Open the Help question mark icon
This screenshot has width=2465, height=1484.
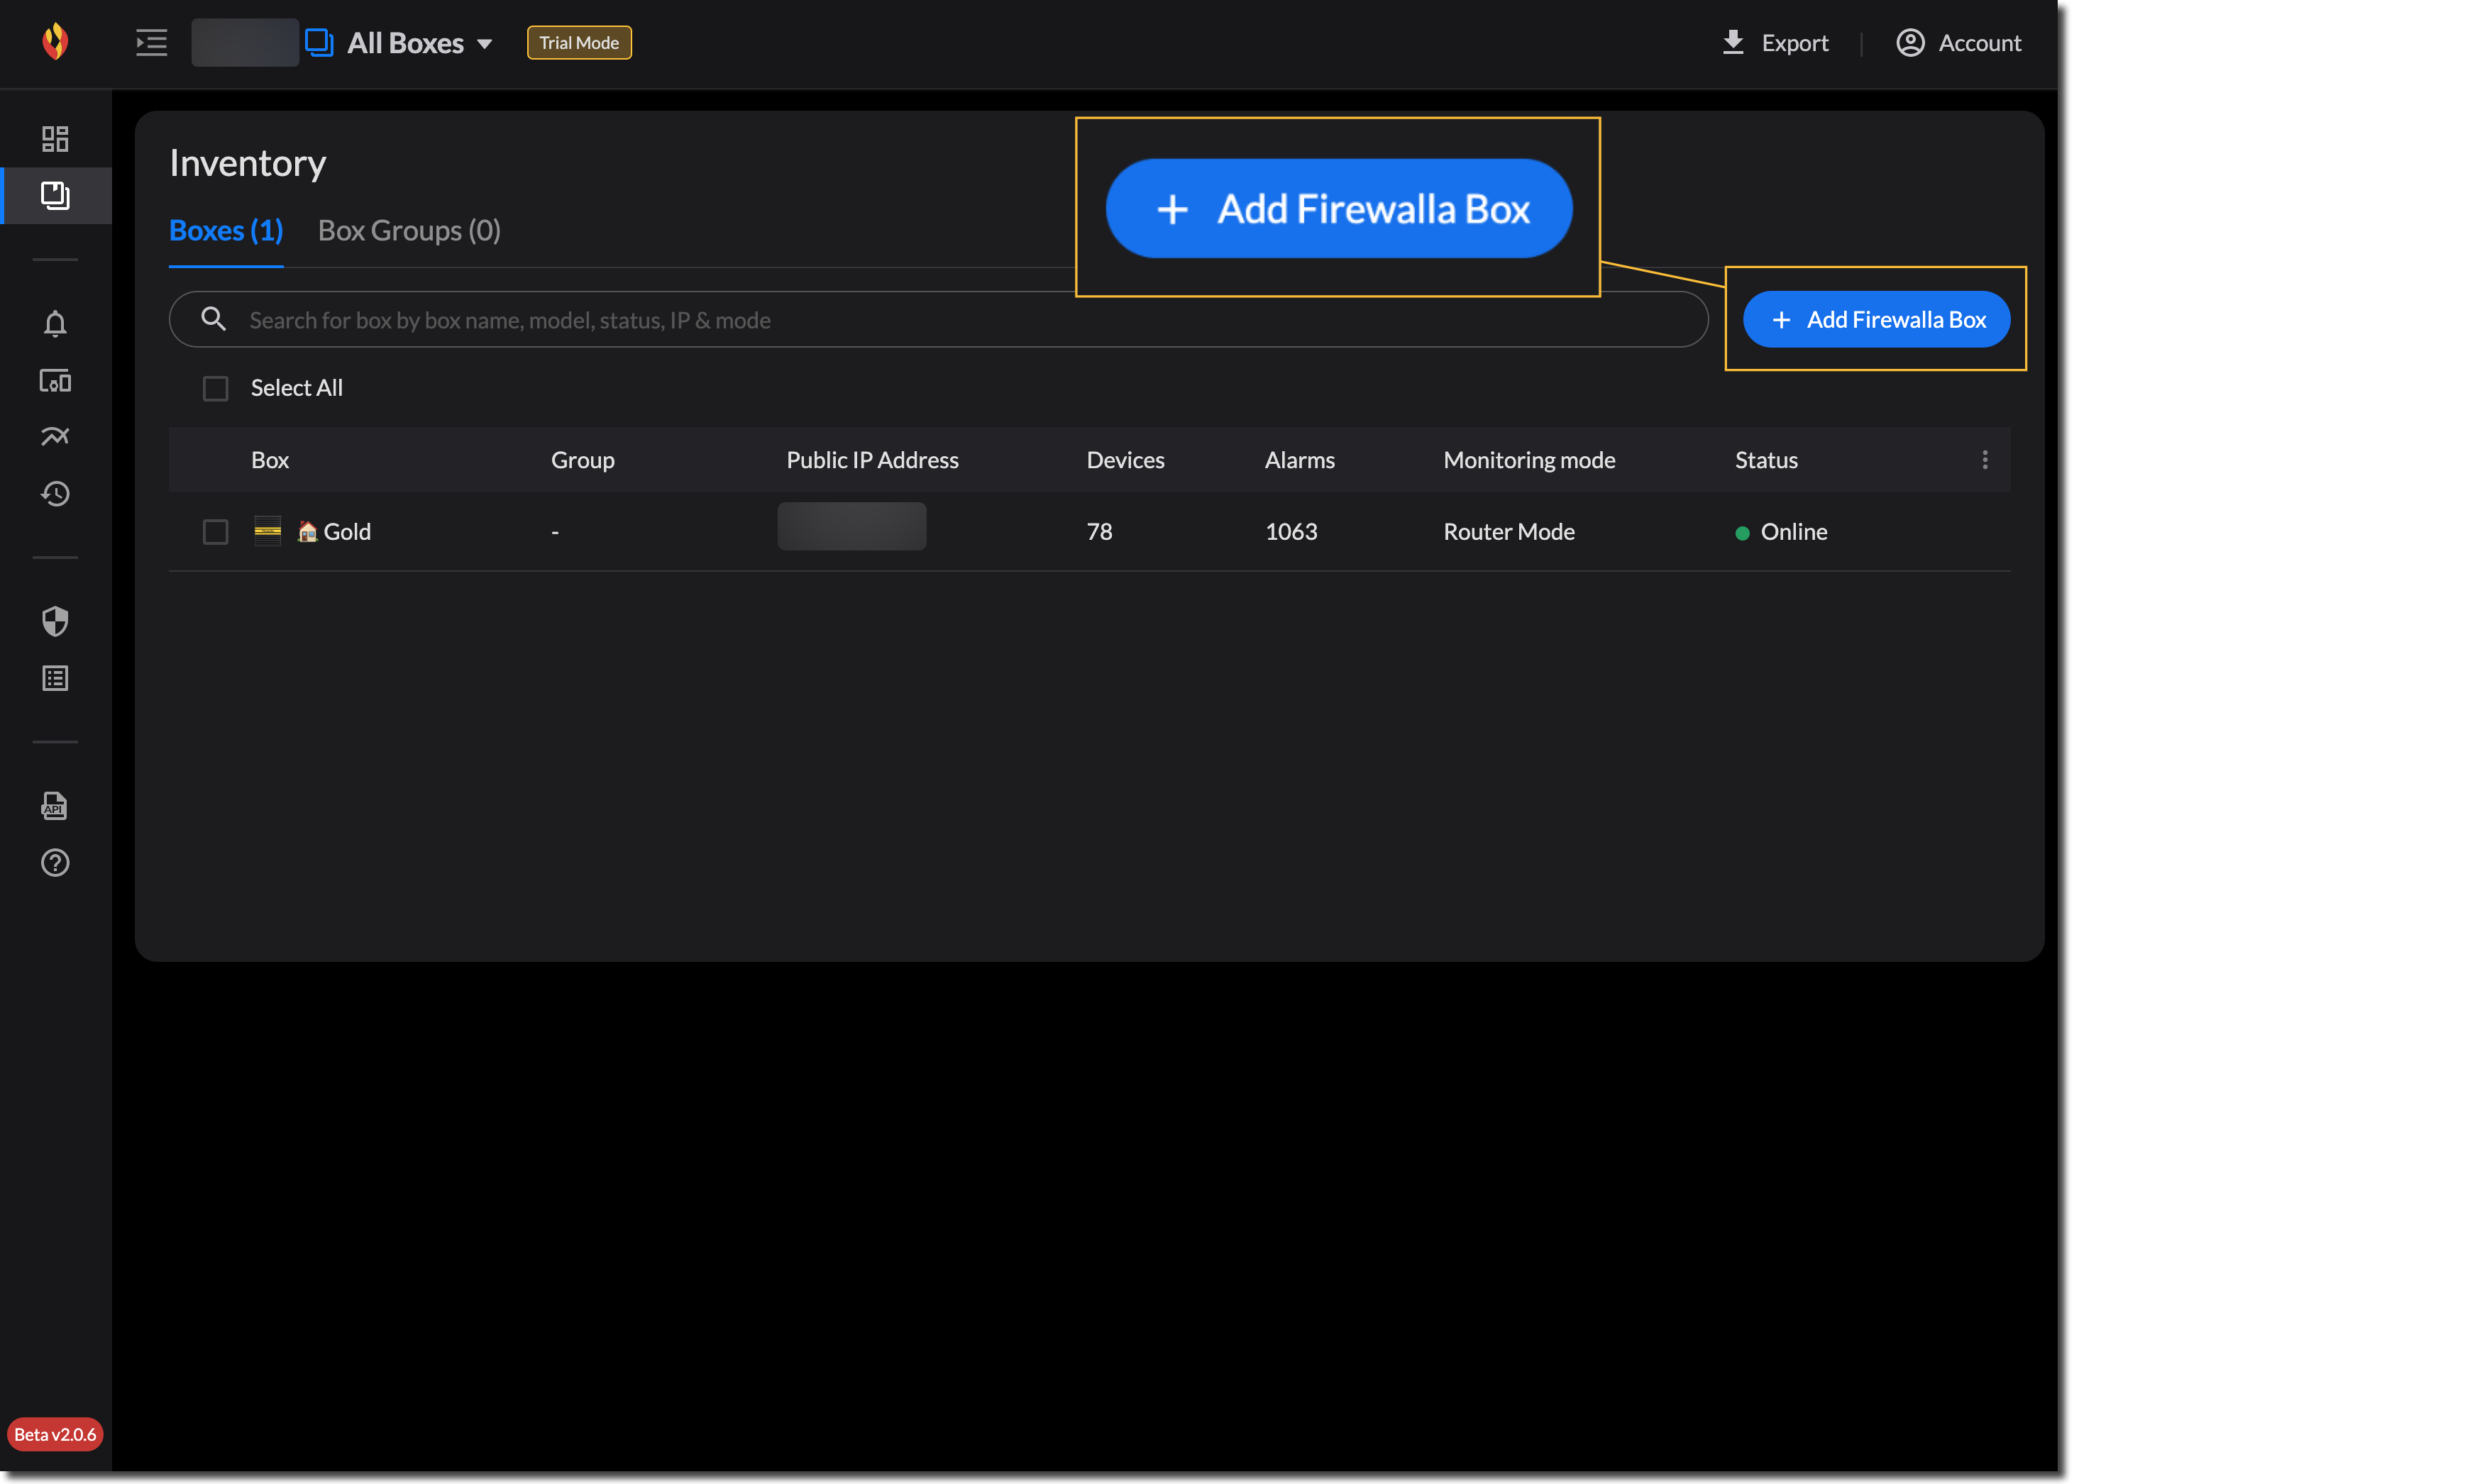click(55, 863)
